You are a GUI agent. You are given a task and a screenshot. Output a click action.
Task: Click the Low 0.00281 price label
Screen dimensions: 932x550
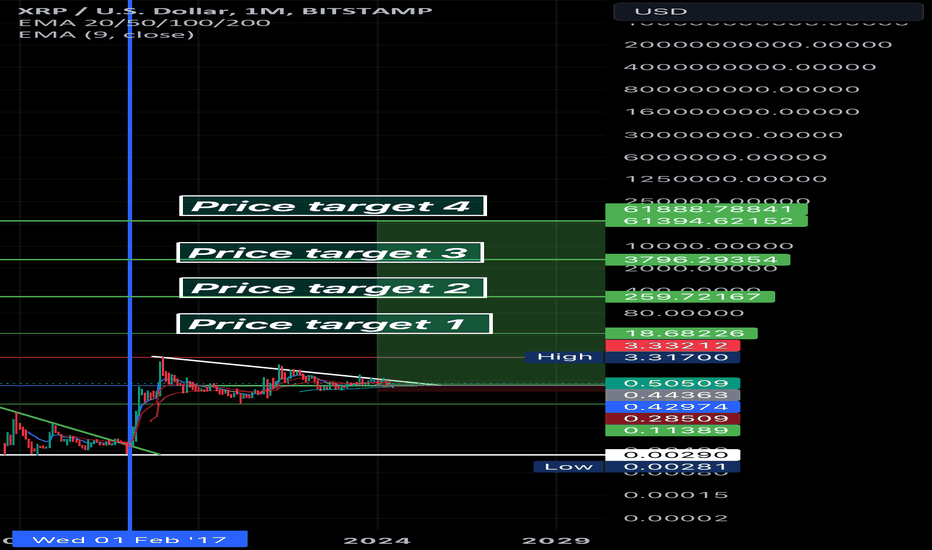tap(637, 467)
